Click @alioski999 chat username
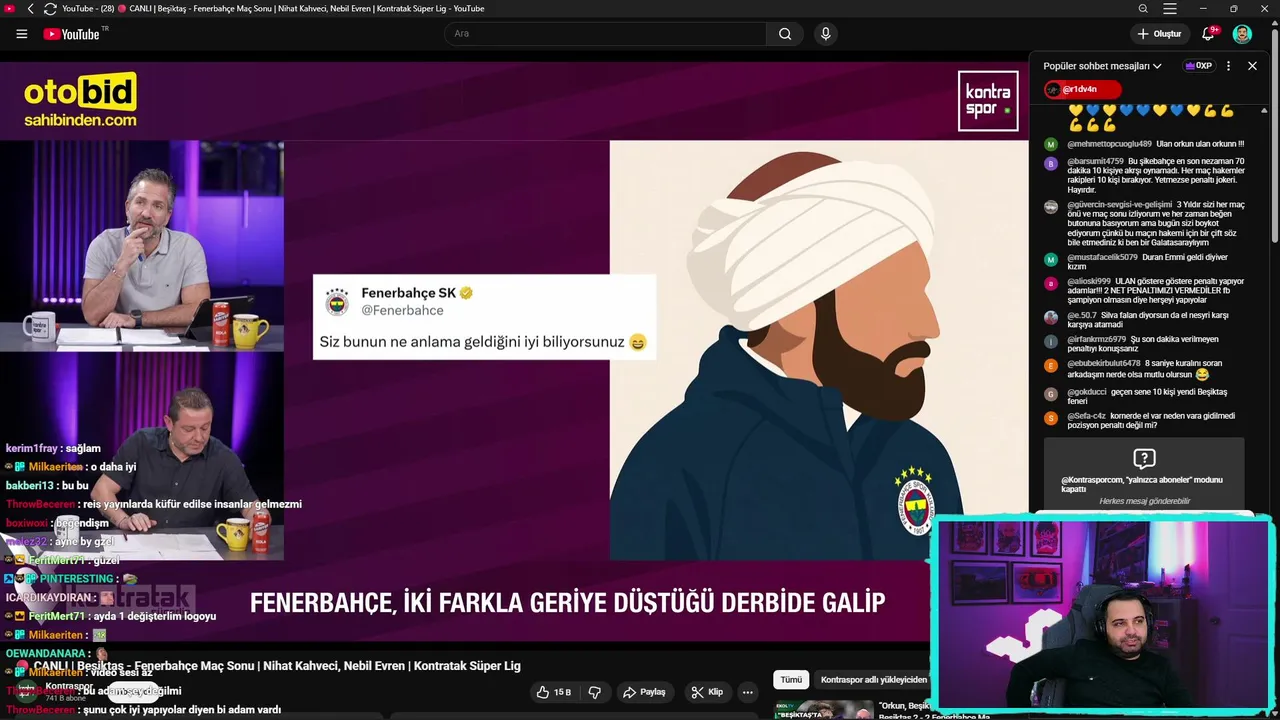 (x=1089, y=281)
